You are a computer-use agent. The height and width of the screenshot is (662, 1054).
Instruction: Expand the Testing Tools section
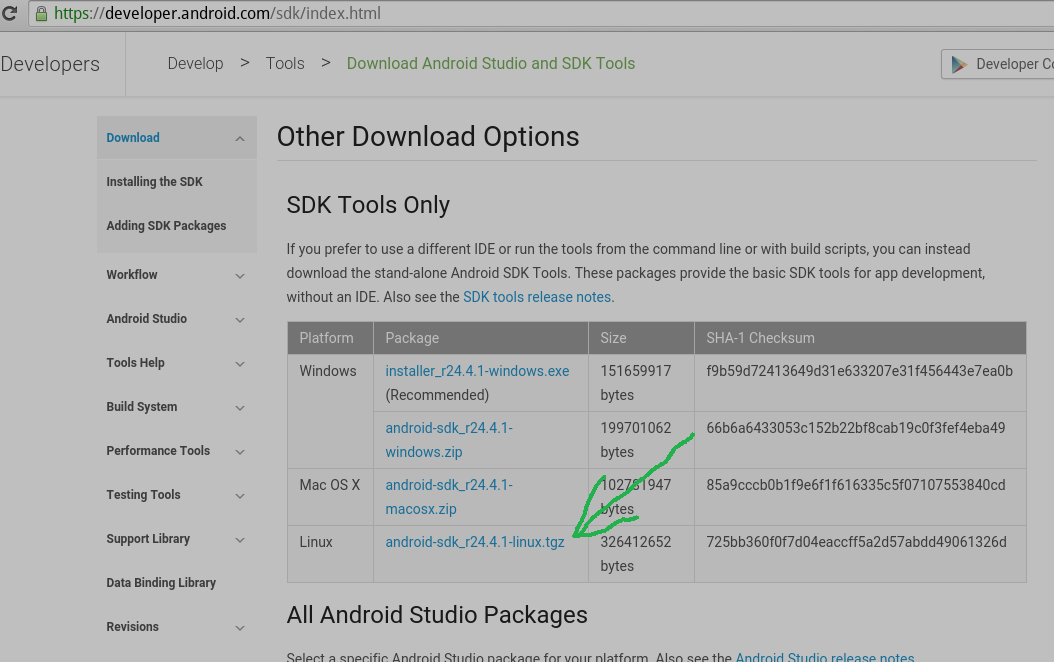coord(240,496)
